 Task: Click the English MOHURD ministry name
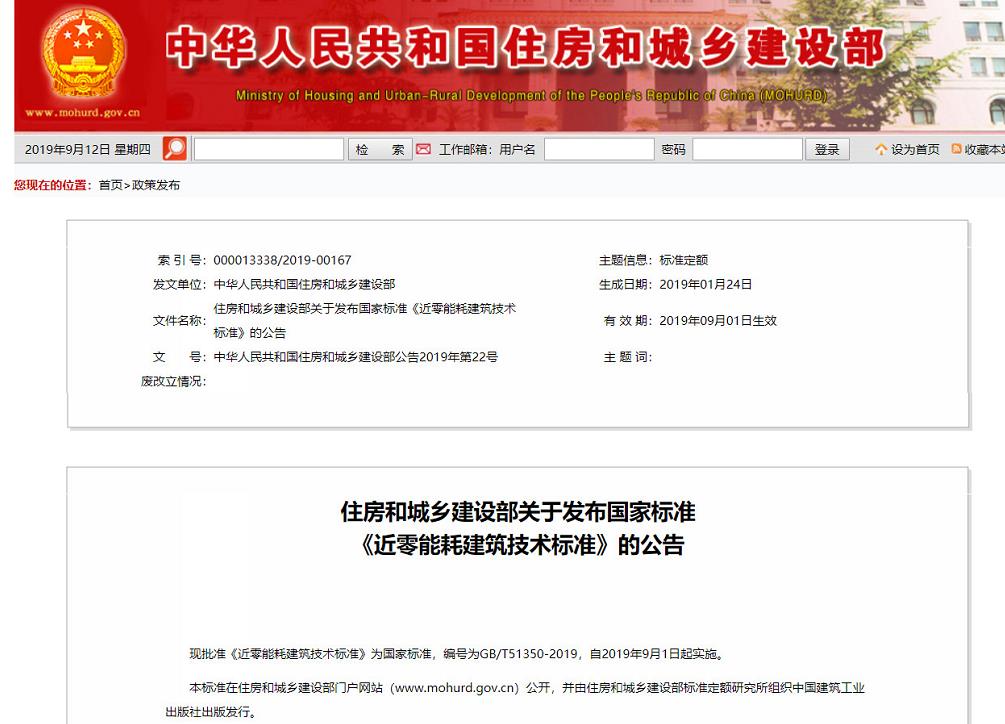(x=531, y=96)
